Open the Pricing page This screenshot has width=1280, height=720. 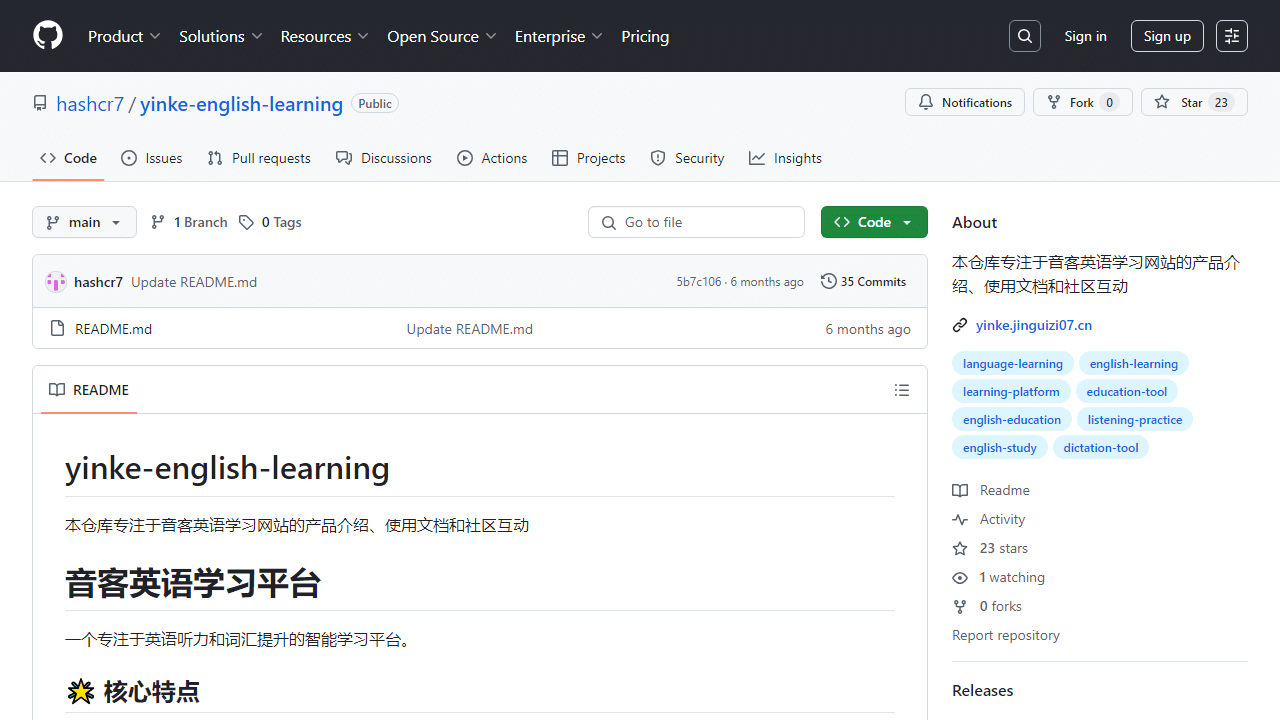coord(645,36)
